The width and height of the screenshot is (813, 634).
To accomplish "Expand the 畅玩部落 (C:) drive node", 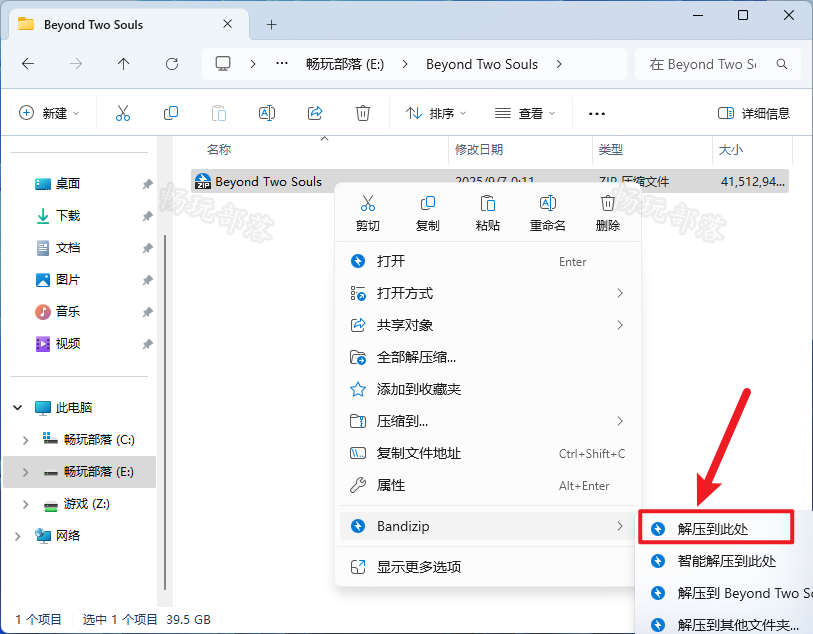I will (x=25, y=440).
